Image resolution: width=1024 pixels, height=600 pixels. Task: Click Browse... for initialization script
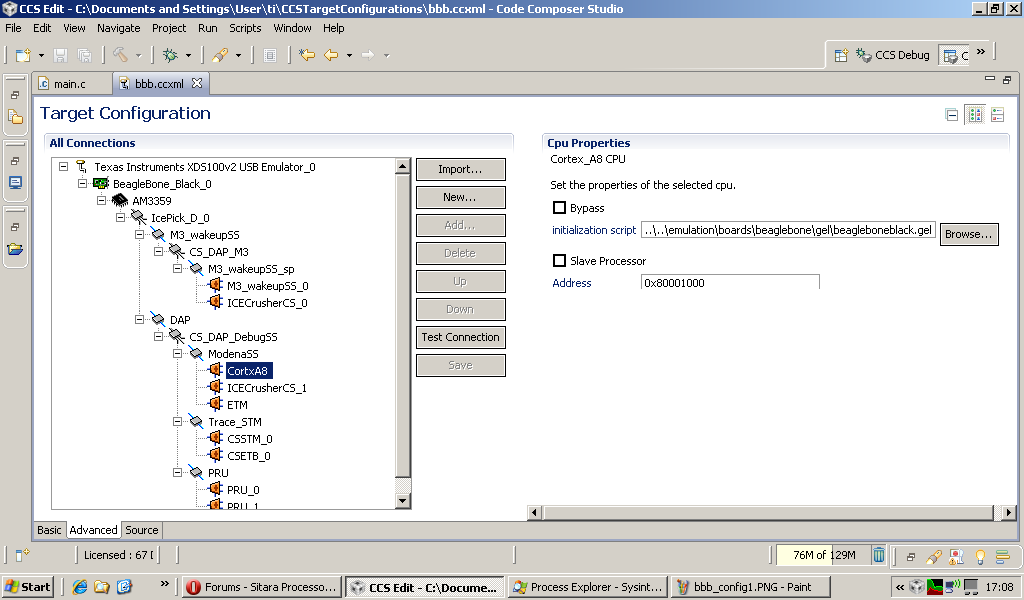point(968,234)
